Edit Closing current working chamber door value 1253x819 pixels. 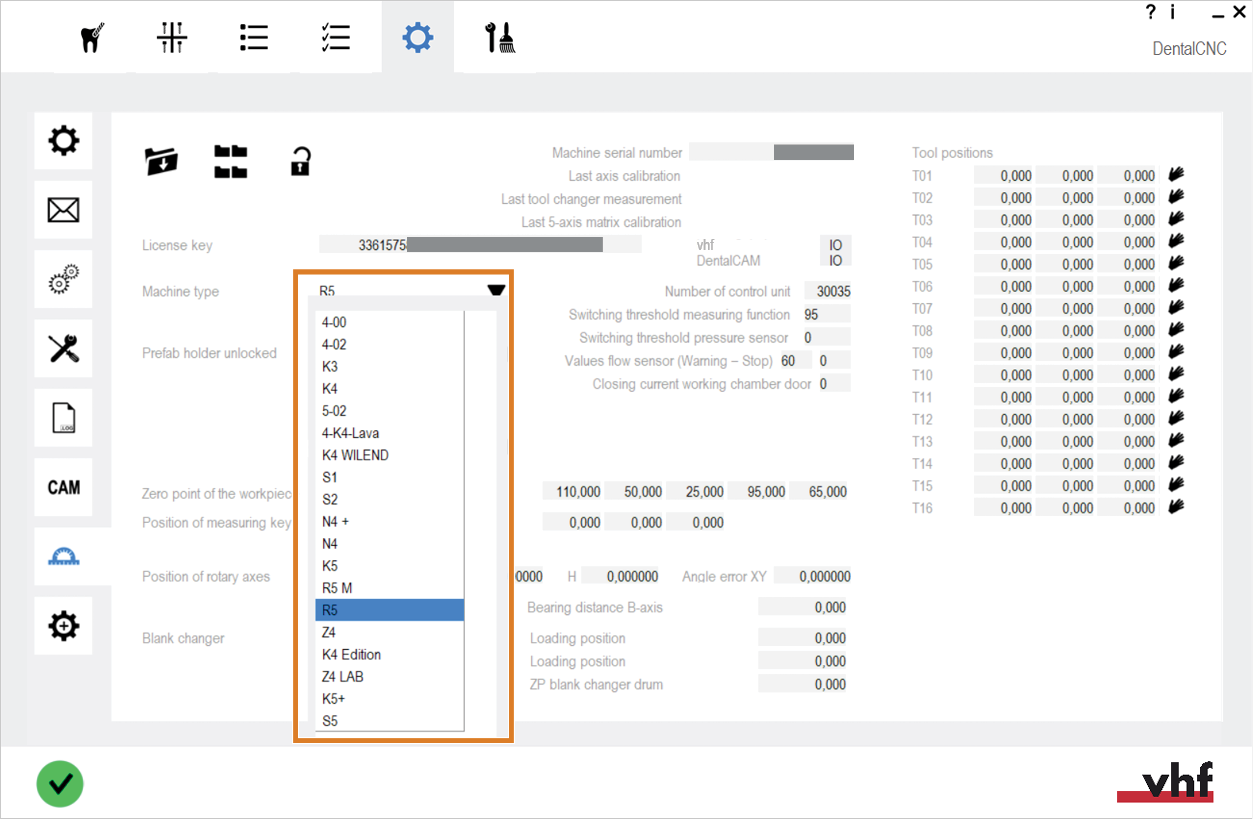tap(833, 383)
